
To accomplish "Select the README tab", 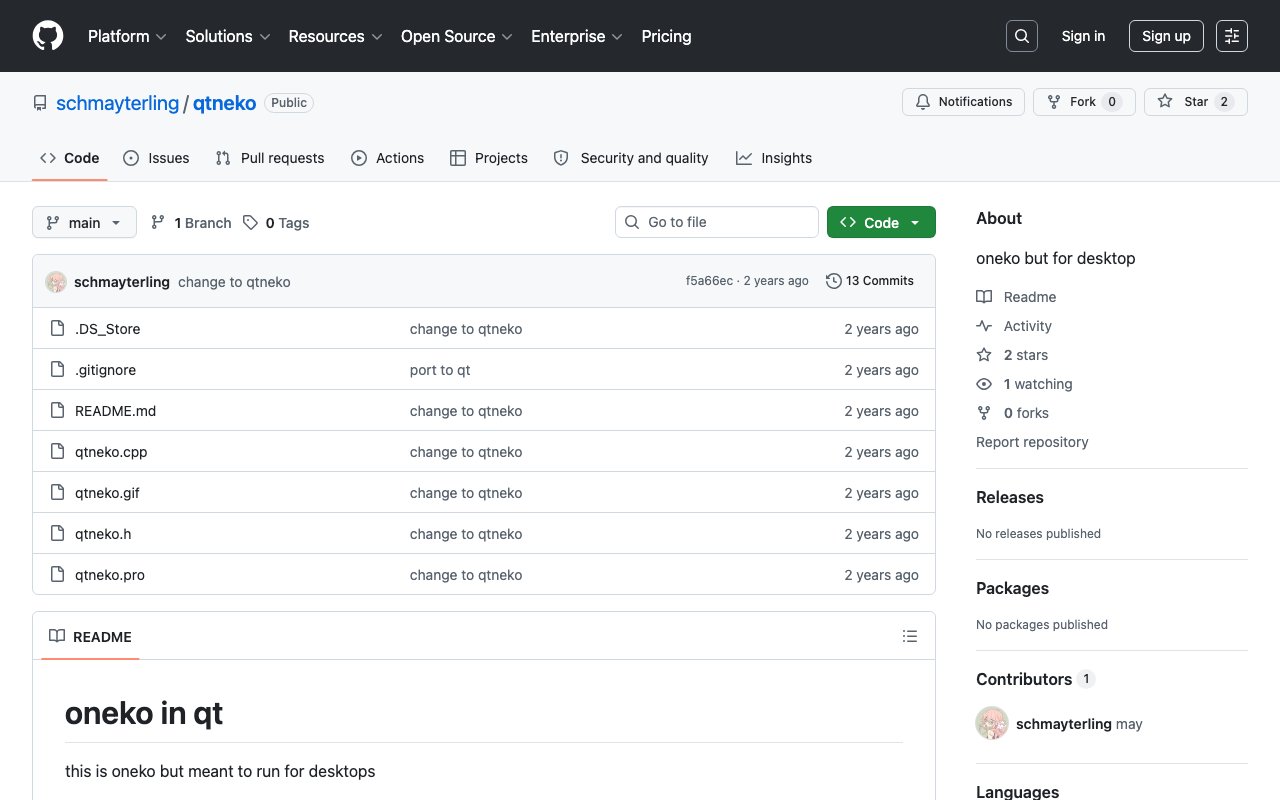I will pyautogui.click(x=90, y=637).
